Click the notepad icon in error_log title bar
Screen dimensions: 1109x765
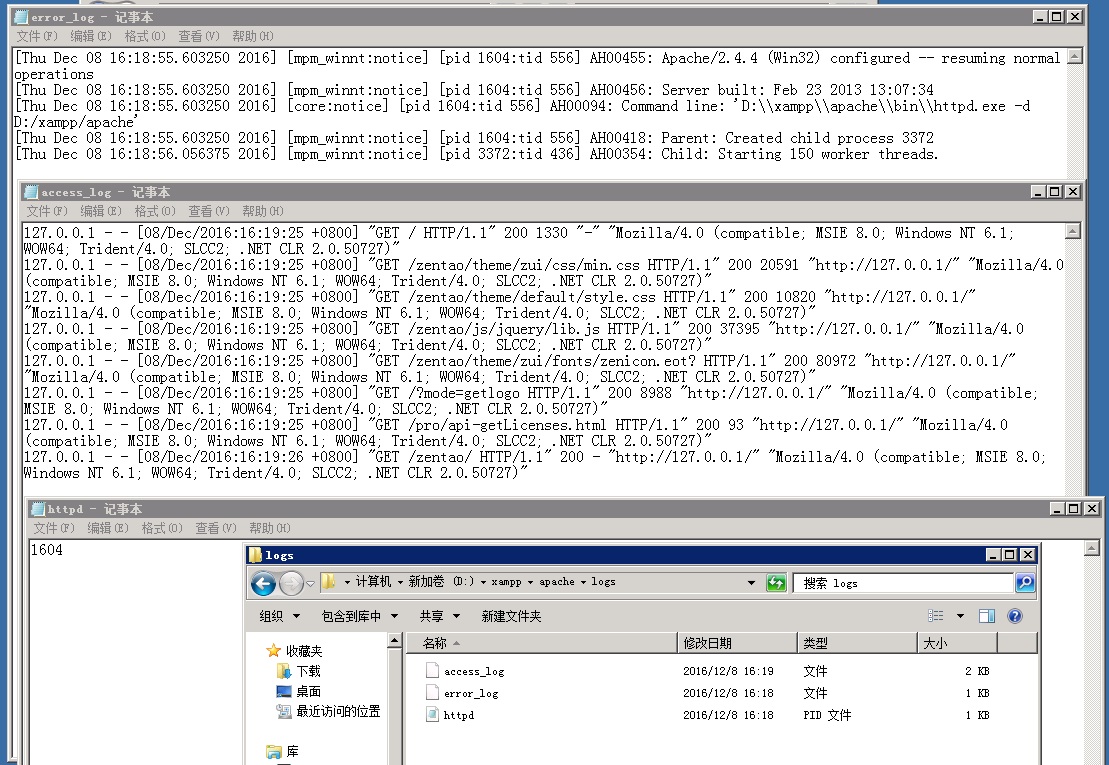(21, 17)
